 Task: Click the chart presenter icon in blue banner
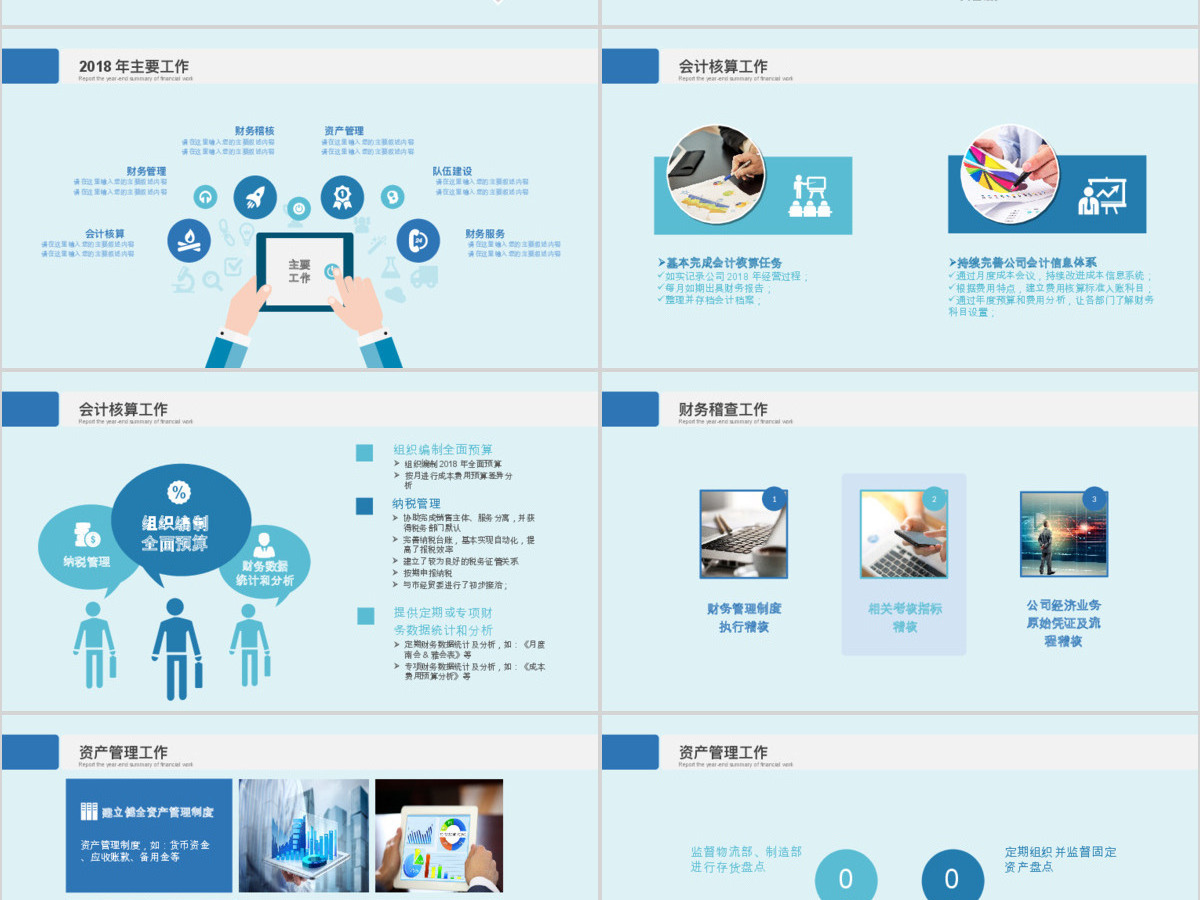1102,196
